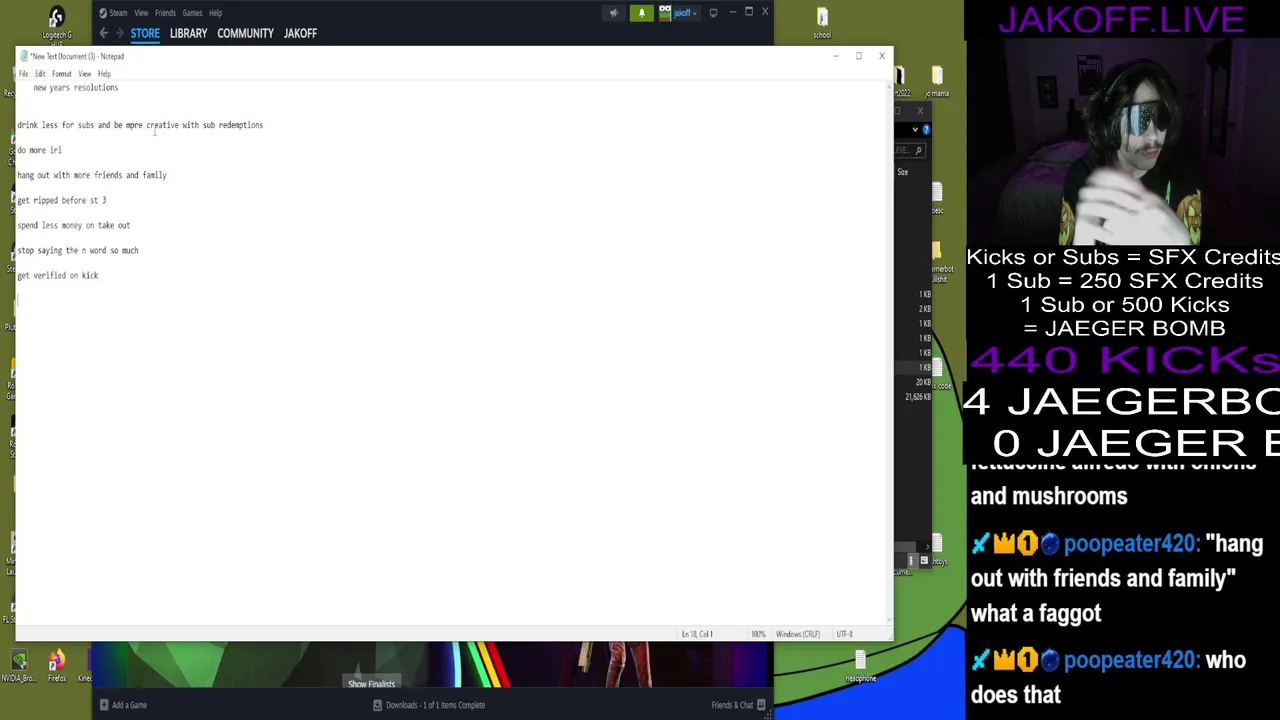
Task: Open Friends & Chat in Steam
Action: 738,705
